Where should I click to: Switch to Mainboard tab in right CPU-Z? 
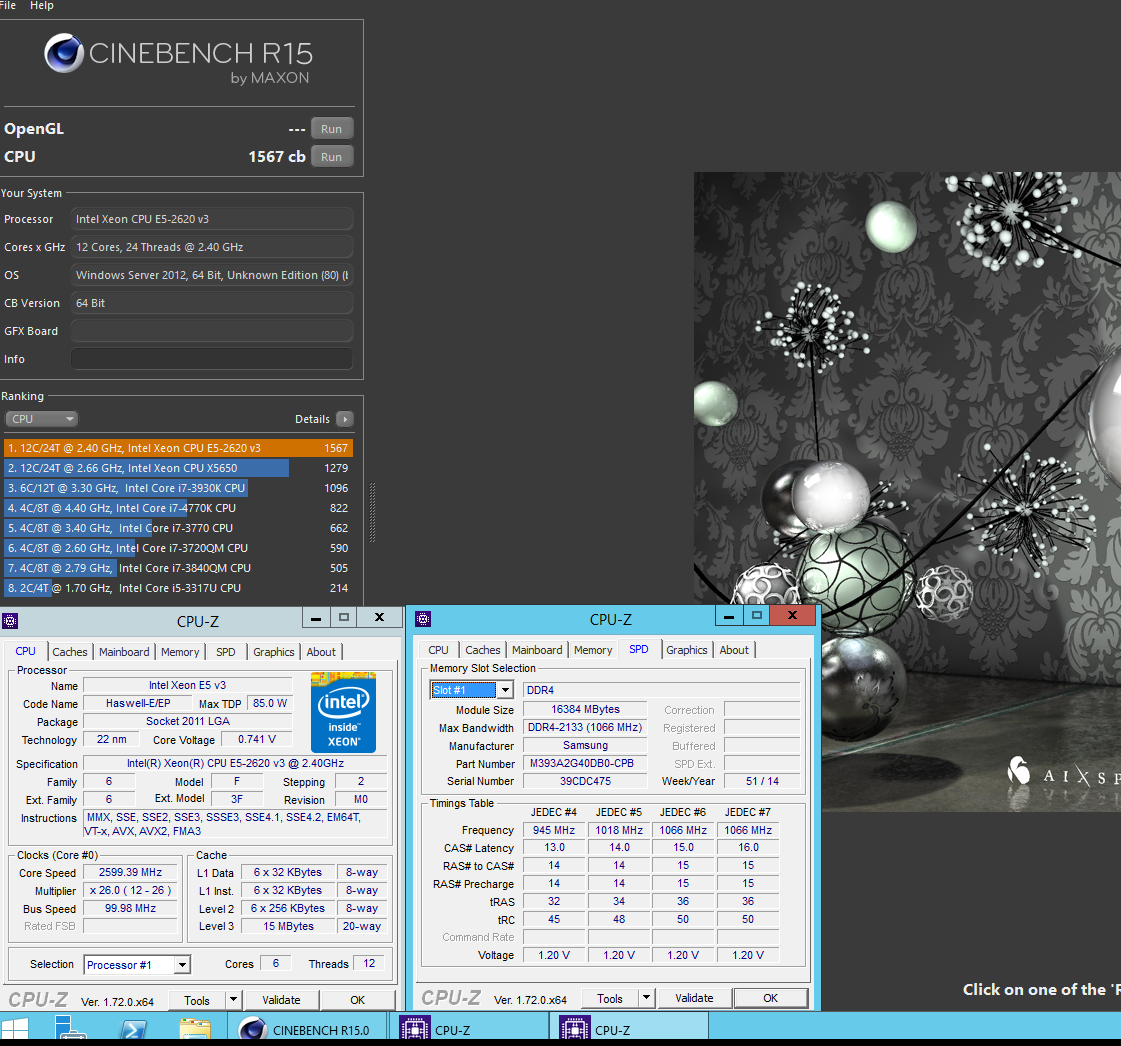click(x=537, y=650)
